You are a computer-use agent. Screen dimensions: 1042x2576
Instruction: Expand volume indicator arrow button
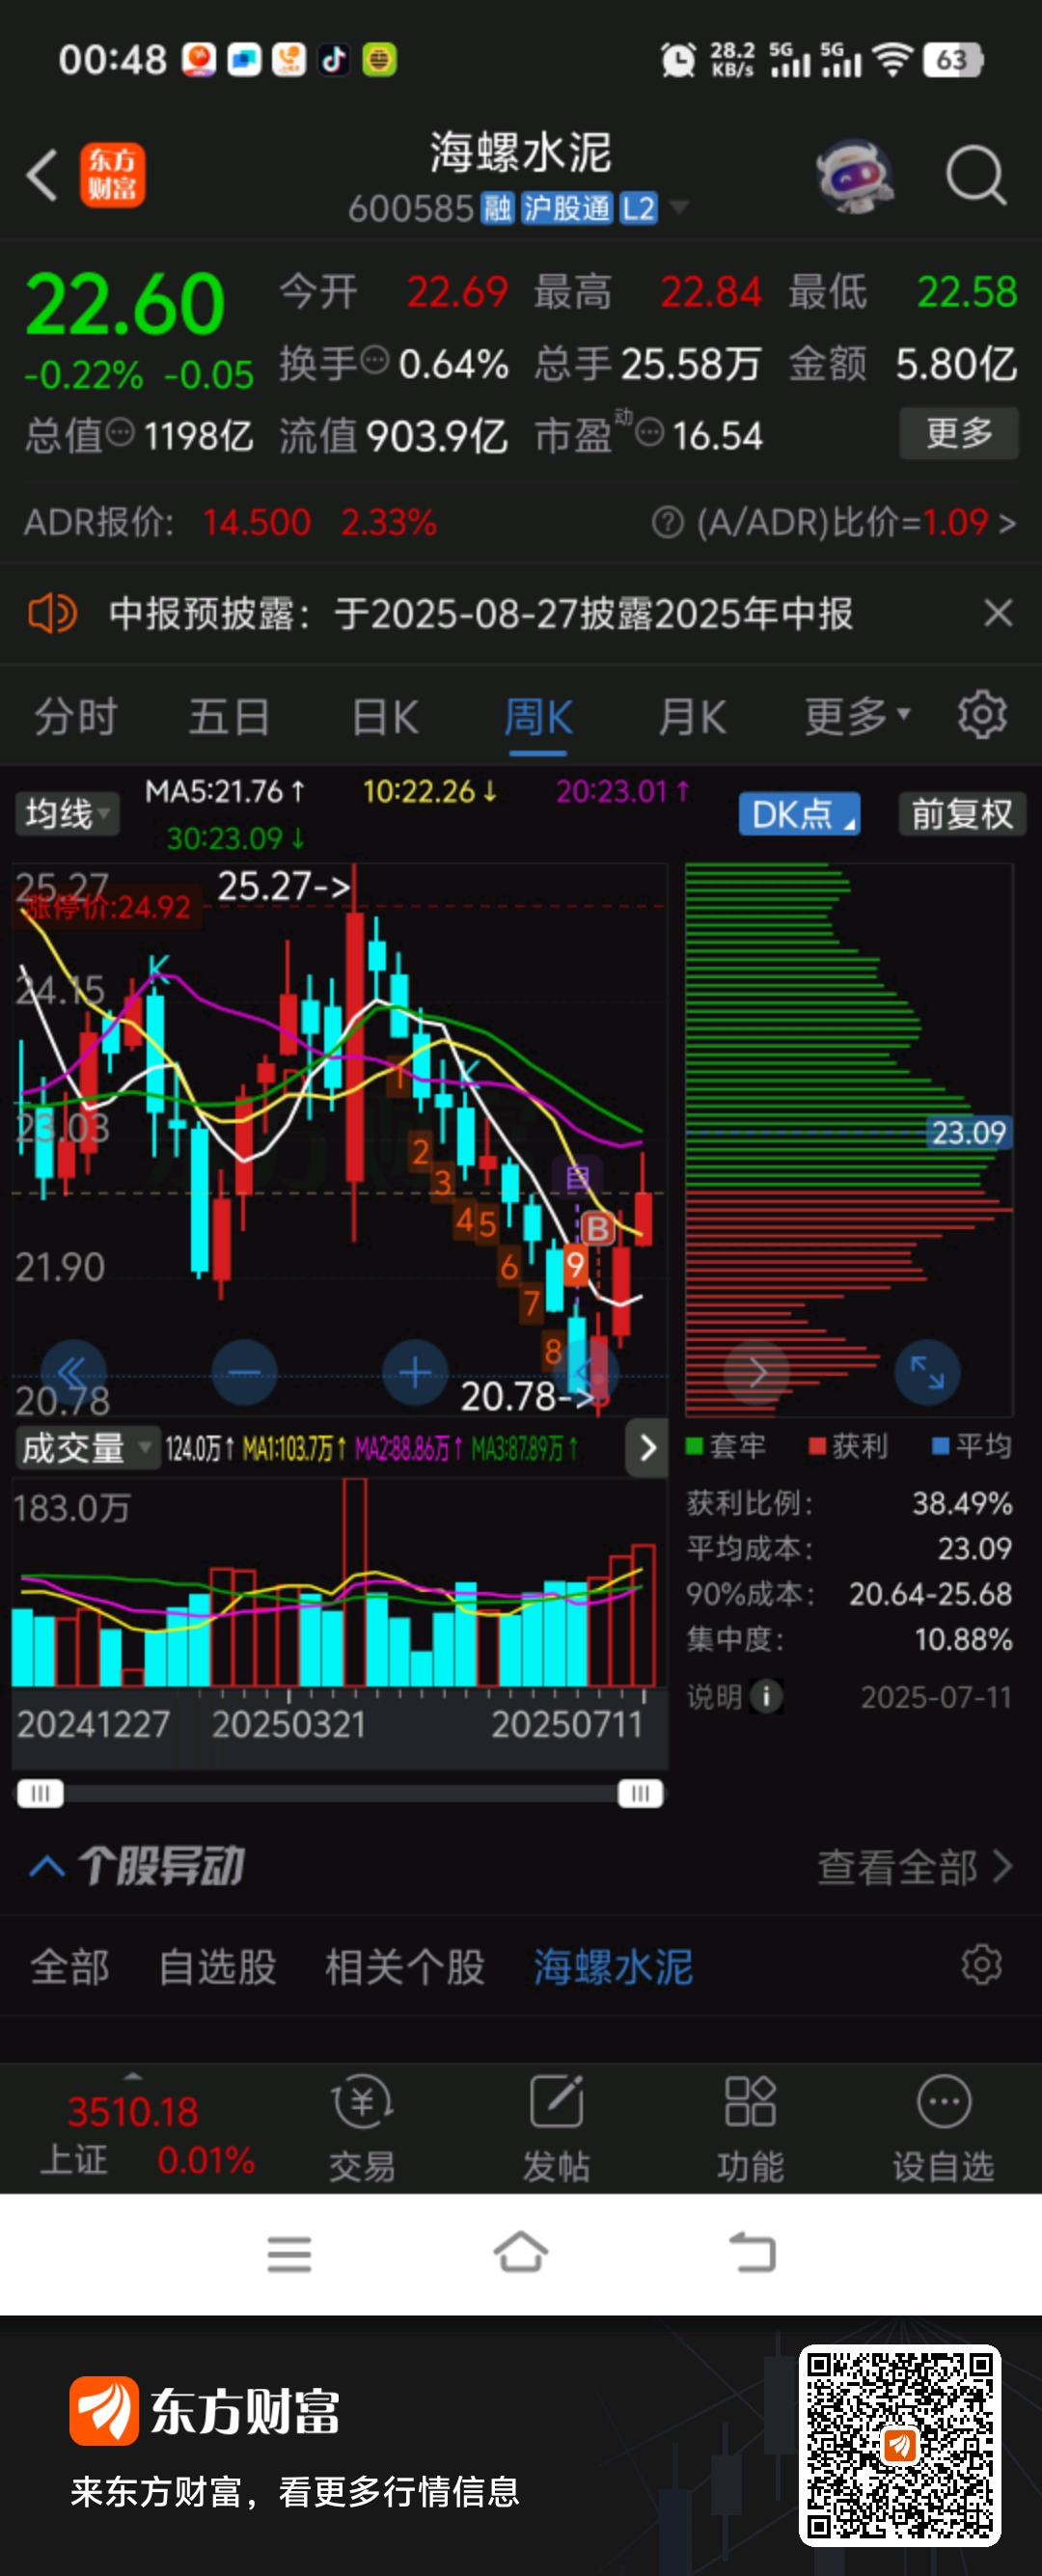tap(647, 1447)
